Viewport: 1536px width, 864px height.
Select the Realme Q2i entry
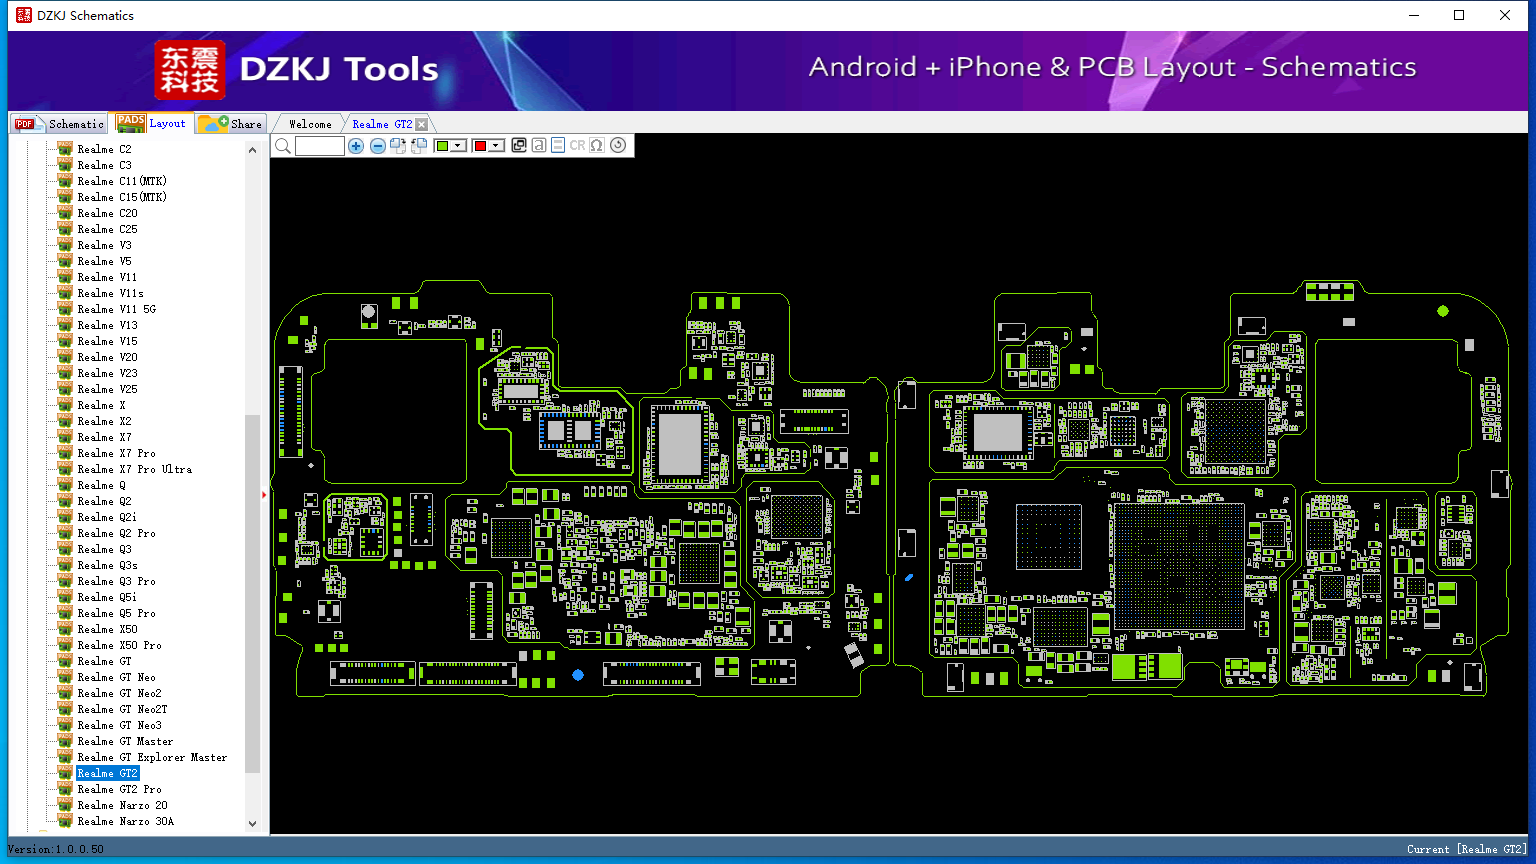point(107,517)
